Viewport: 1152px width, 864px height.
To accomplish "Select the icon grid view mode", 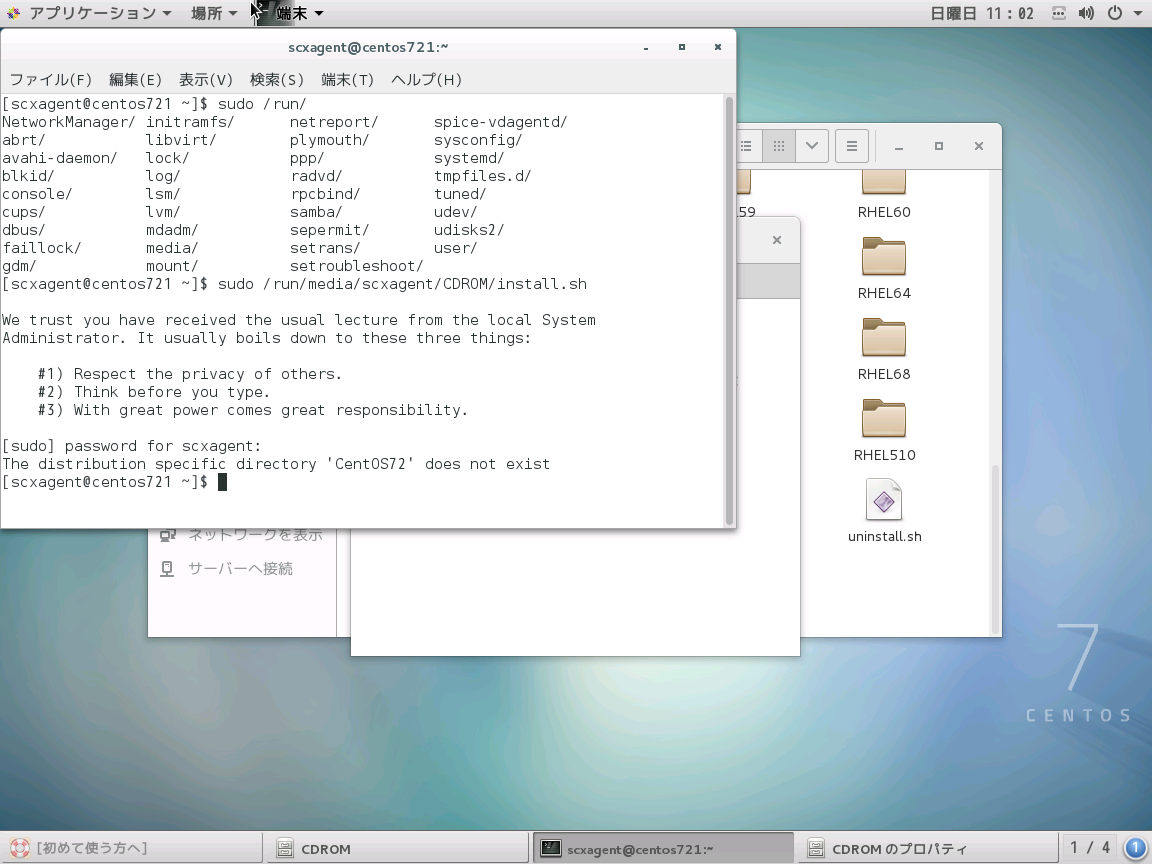I will tap(778, 145).
